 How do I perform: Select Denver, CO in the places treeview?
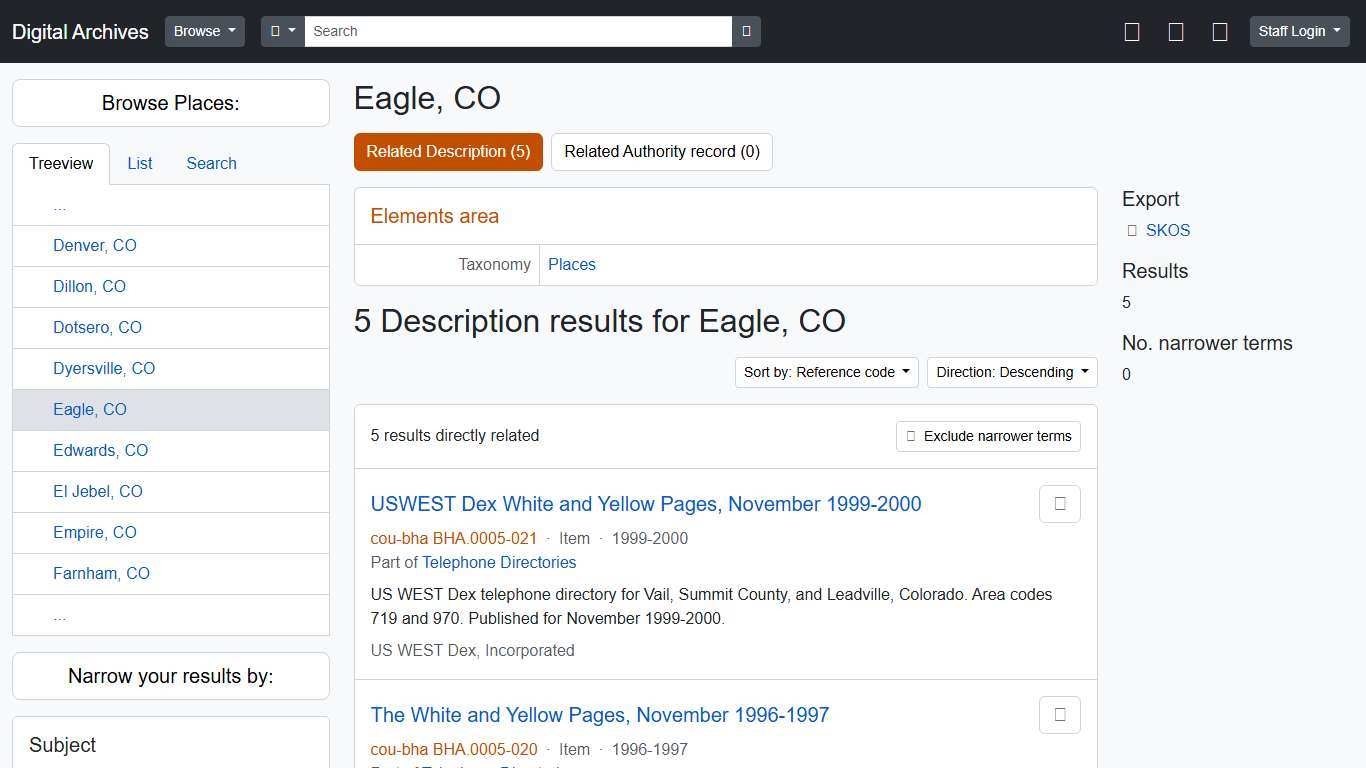tap(94, 245)
